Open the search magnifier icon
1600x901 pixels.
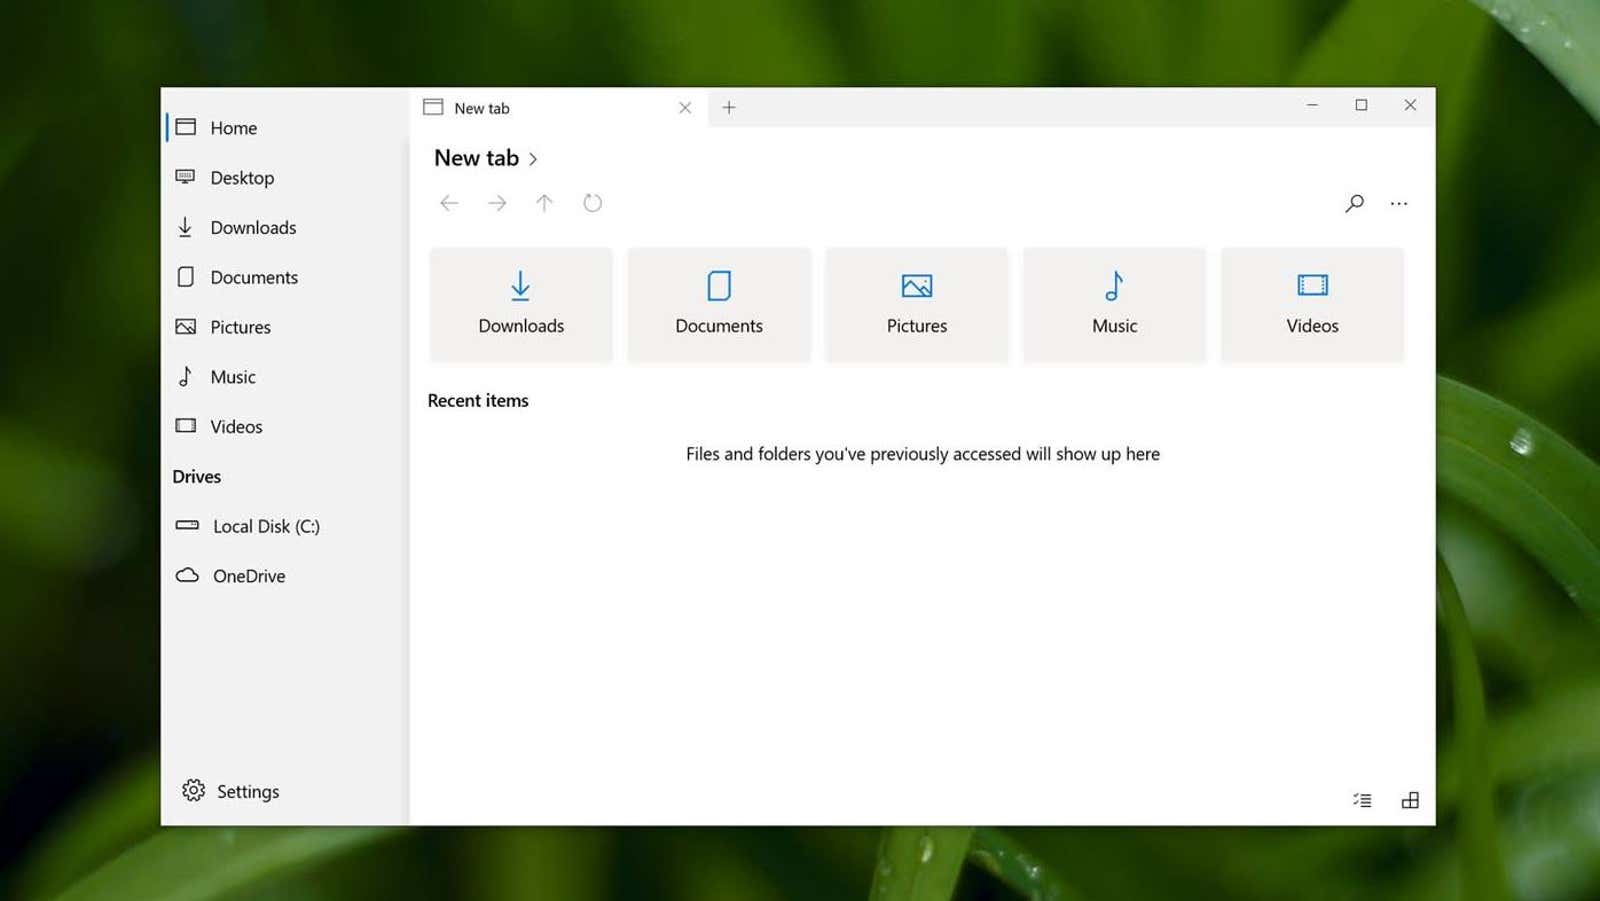1354,204
